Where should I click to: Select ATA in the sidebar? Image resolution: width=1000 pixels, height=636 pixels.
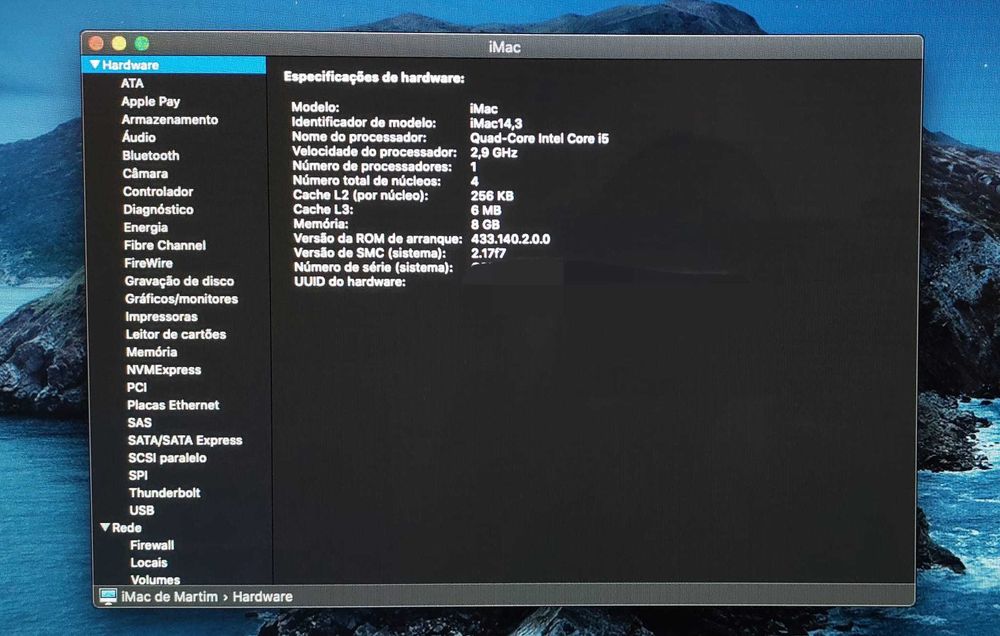click(x=132, y=83)
